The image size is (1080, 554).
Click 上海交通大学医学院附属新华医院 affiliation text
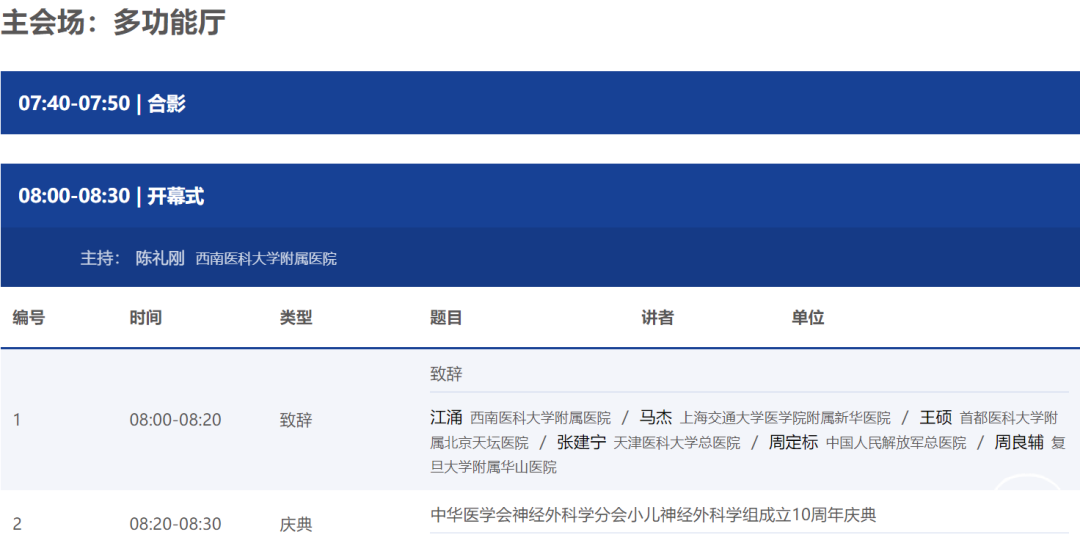785,418
